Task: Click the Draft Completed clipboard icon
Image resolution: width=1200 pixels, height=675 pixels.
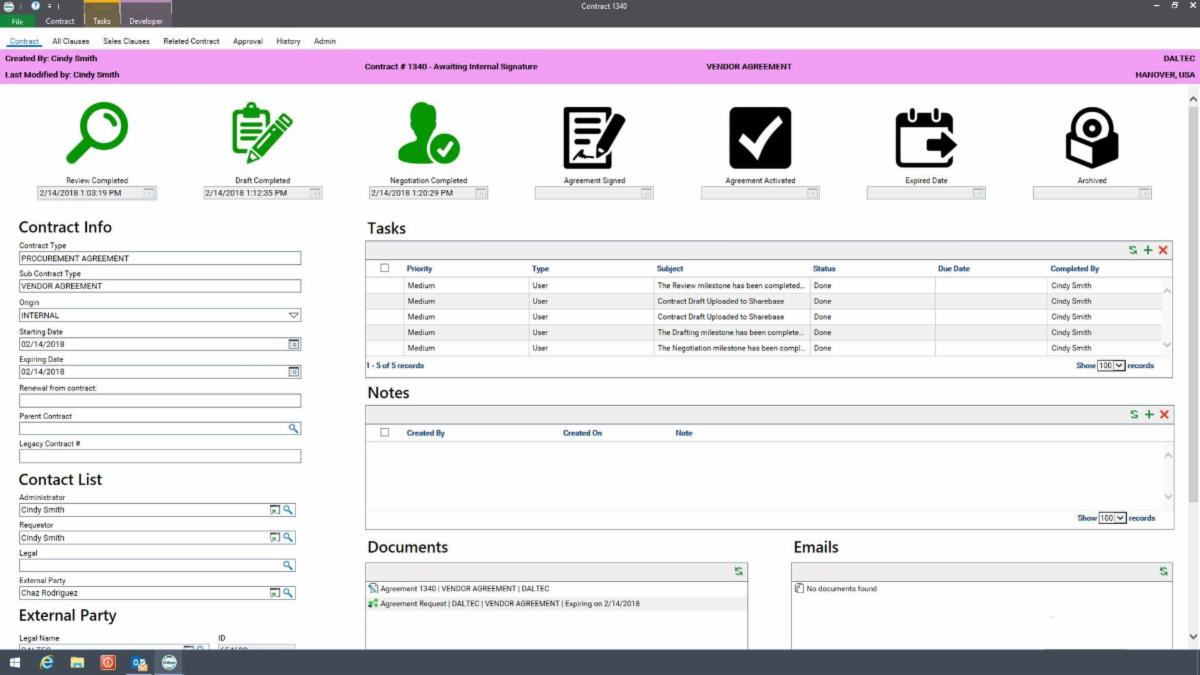Action: click(262, 135)
